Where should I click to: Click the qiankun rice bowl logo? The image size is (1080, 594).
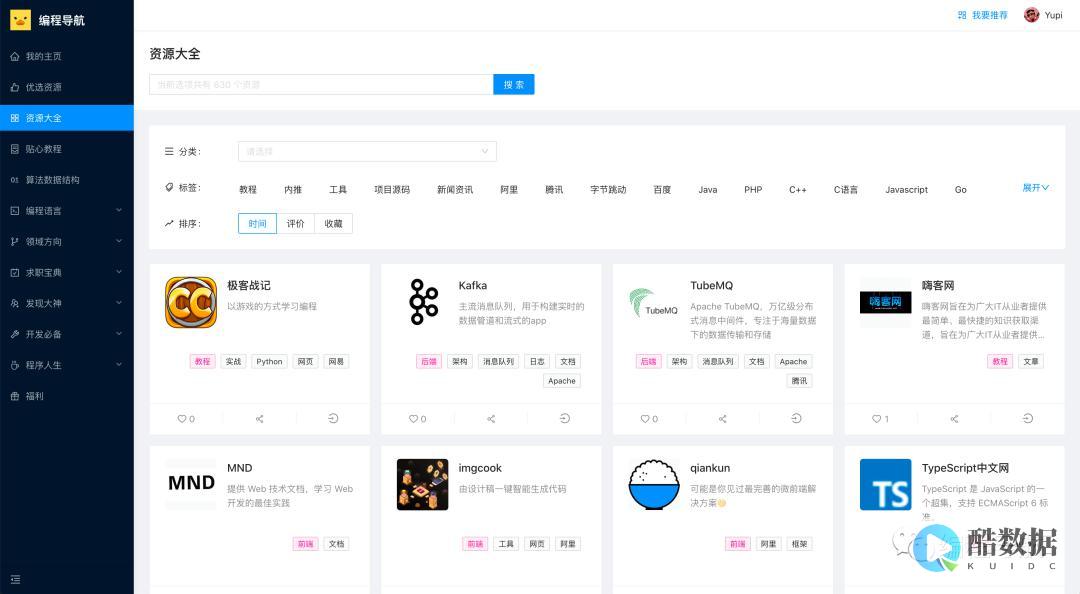654,484
